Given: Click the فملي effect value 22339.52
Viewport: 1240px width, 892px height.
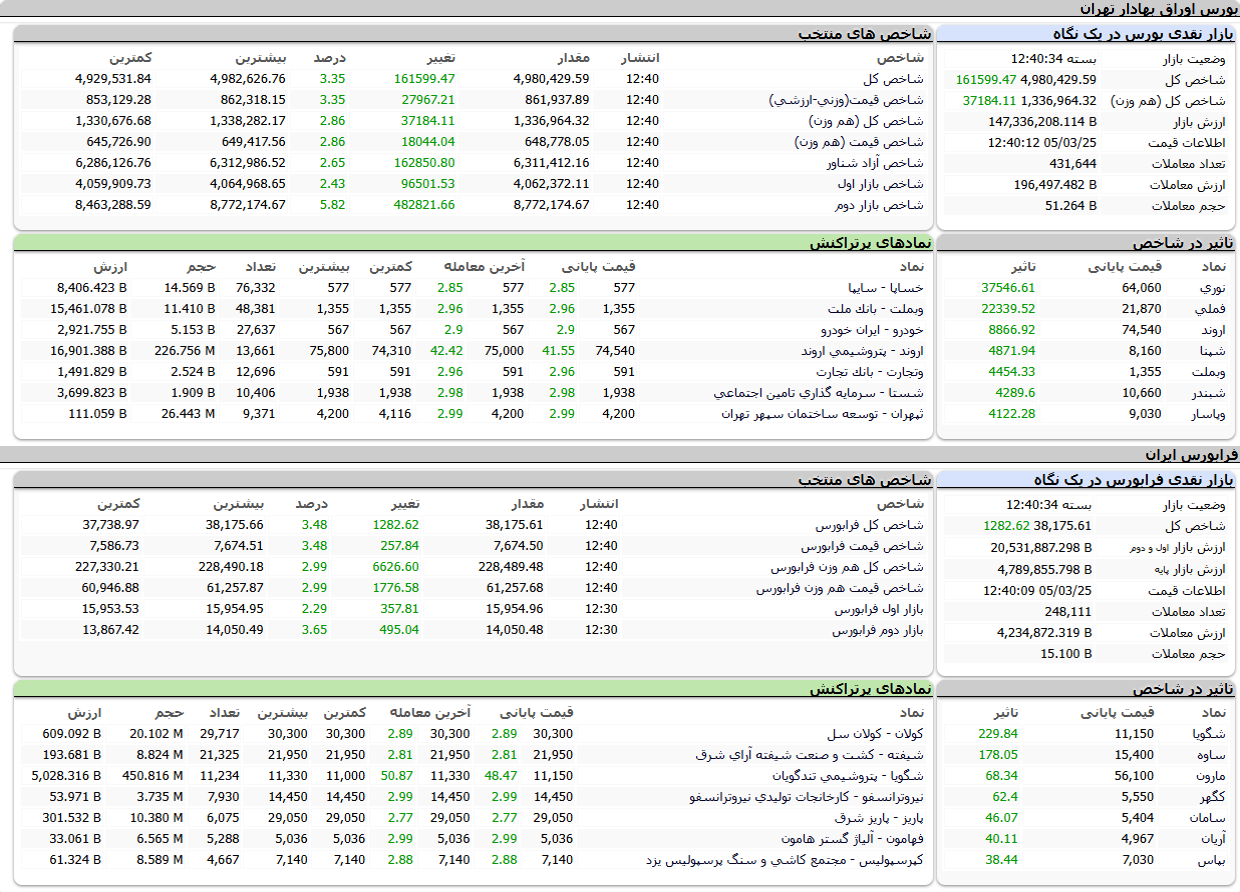Looking at the screenshot, I should pos(1008,309).
